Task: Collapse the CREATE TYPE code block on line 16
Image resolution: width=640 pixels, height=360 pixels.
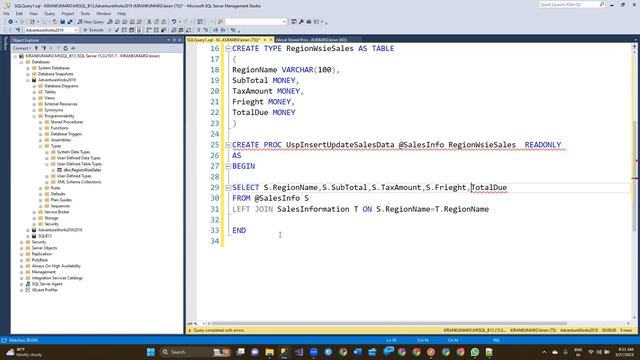Action: (x=228, y=49)
